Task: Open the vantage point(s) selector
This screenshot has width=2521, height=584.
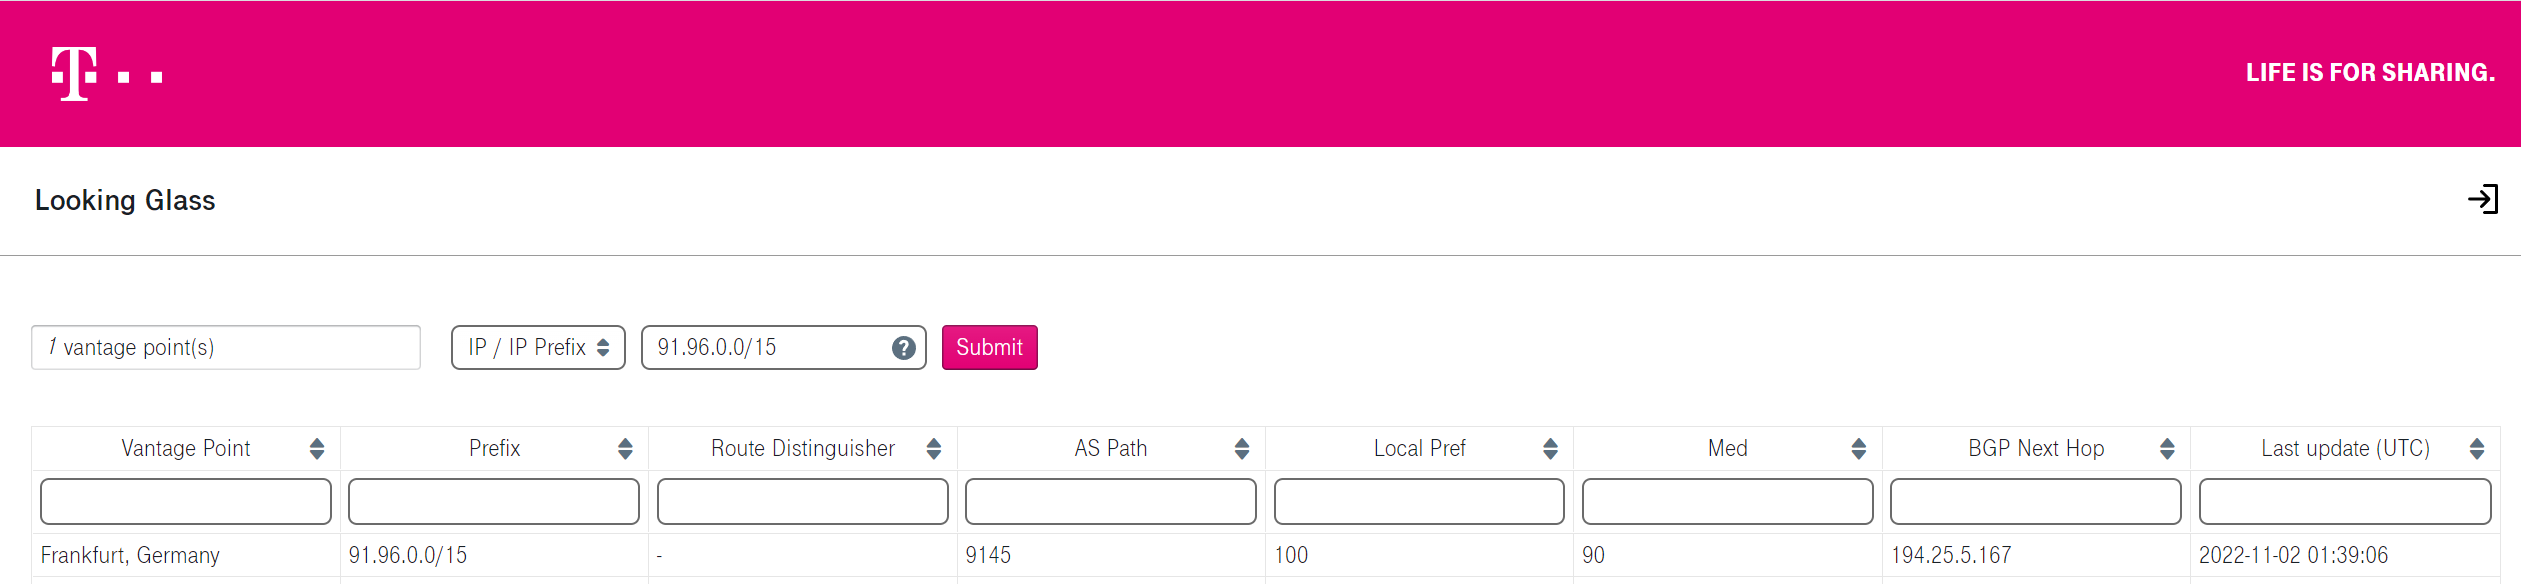Action: (226, 348)
